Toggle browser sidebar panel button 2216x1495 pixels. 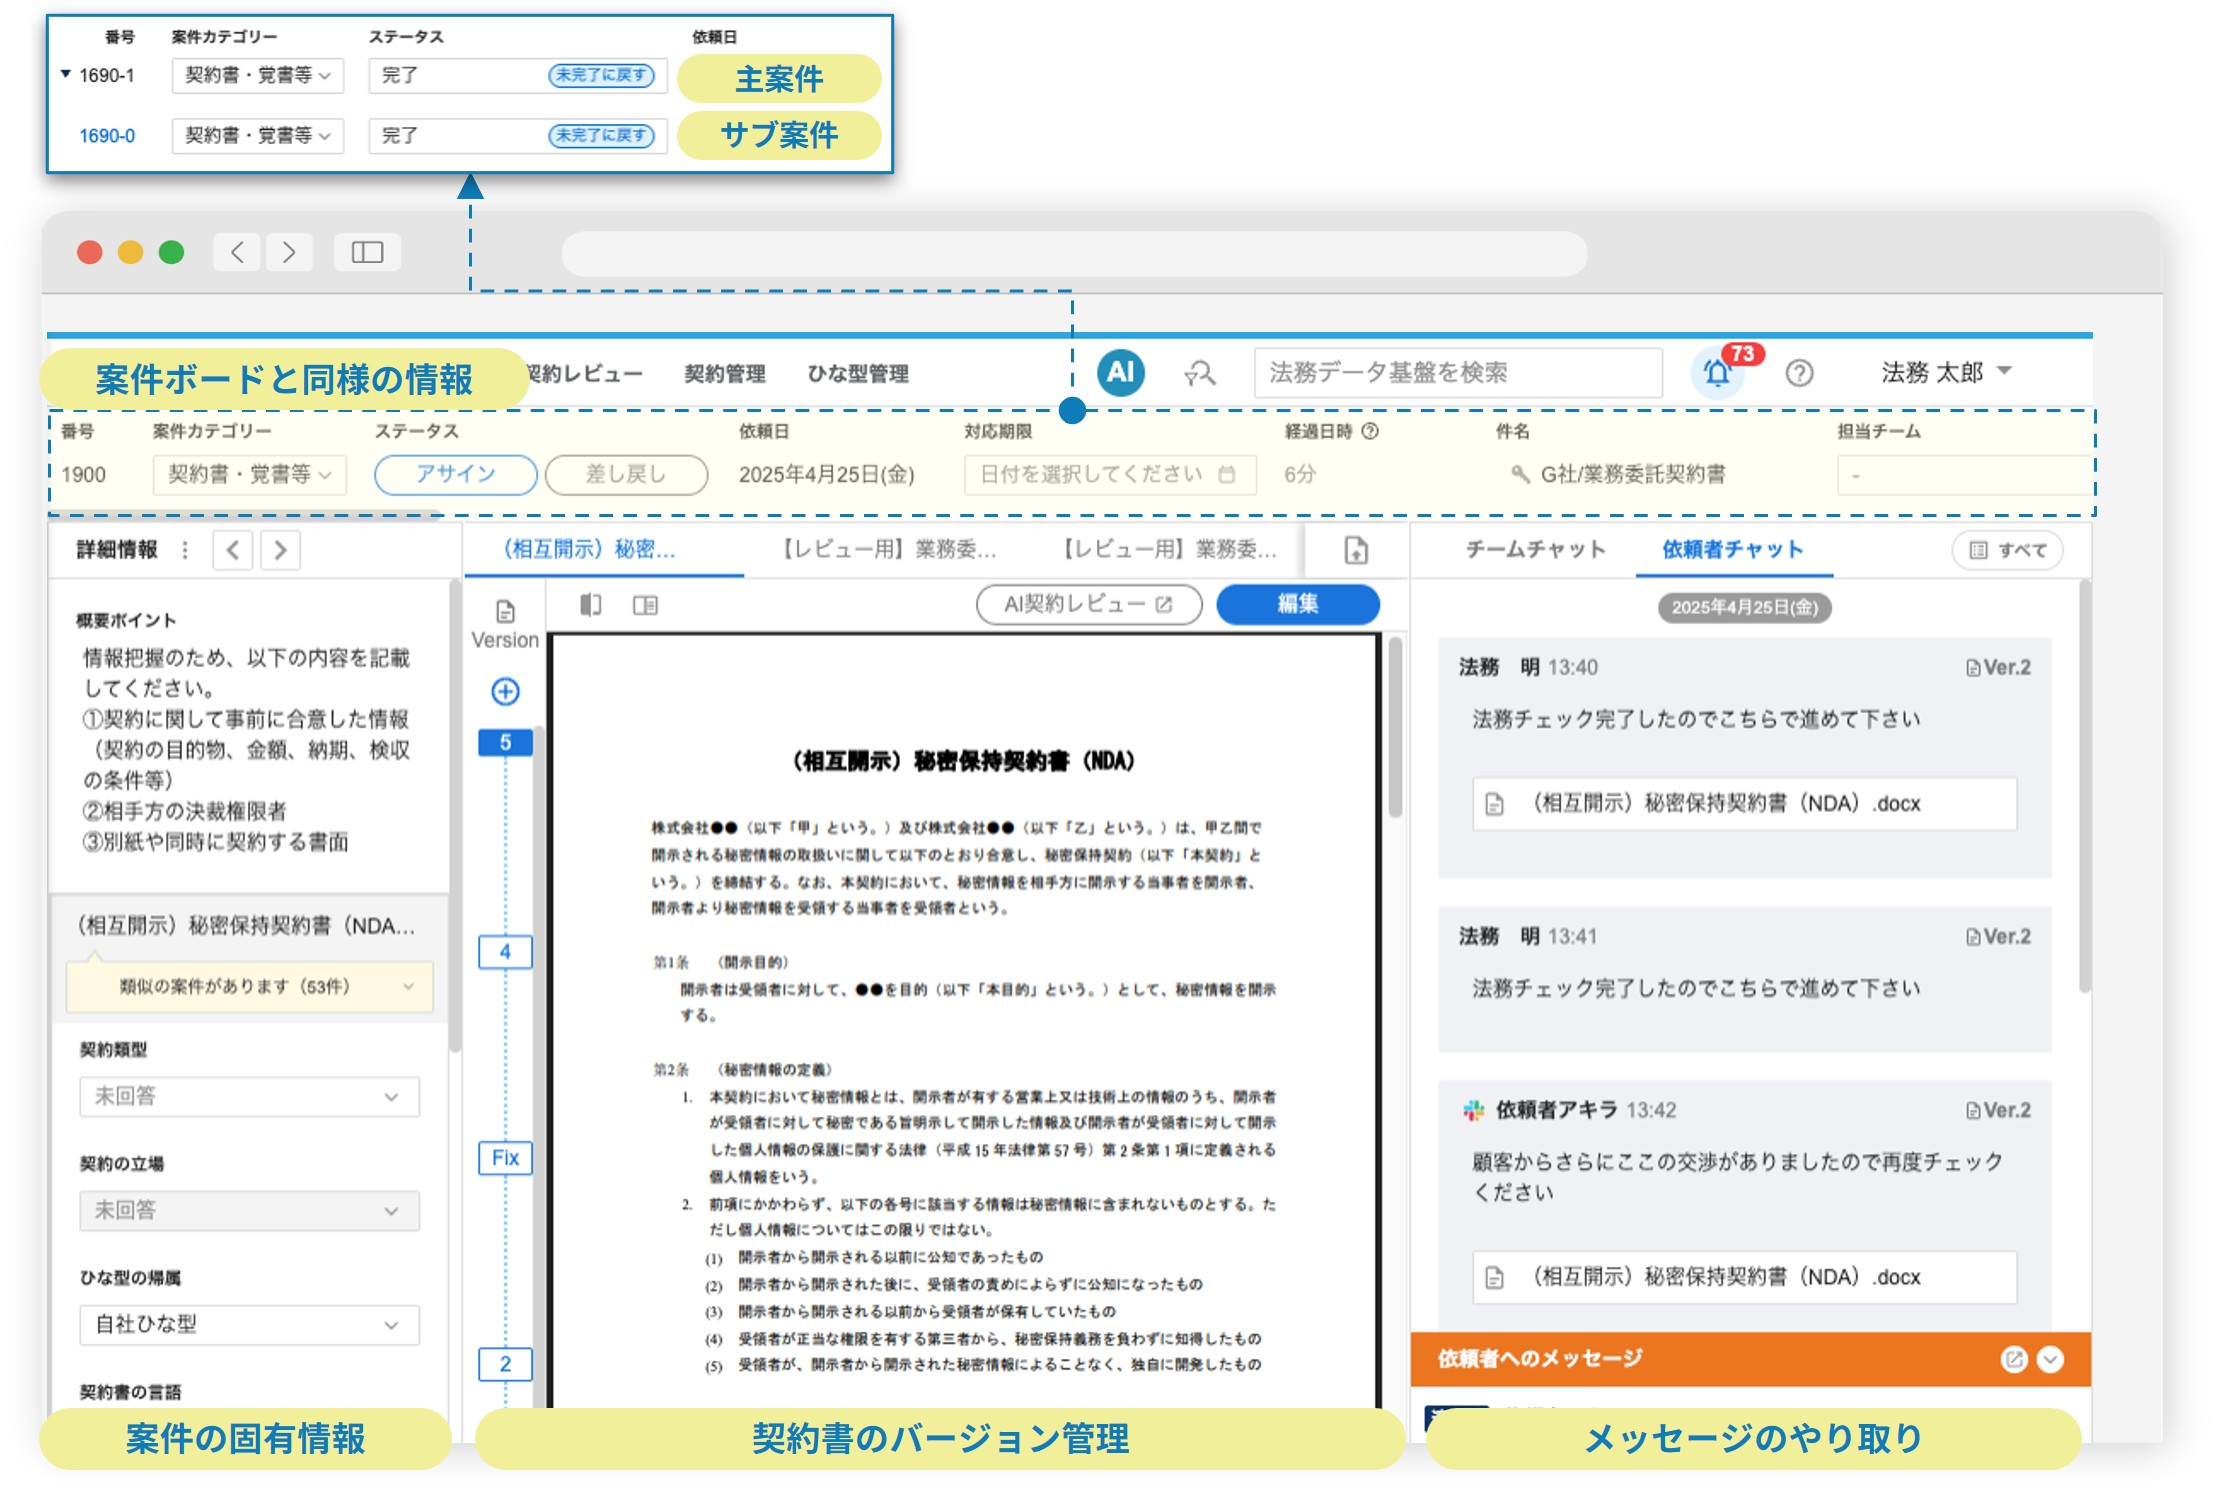coord(367,252)
